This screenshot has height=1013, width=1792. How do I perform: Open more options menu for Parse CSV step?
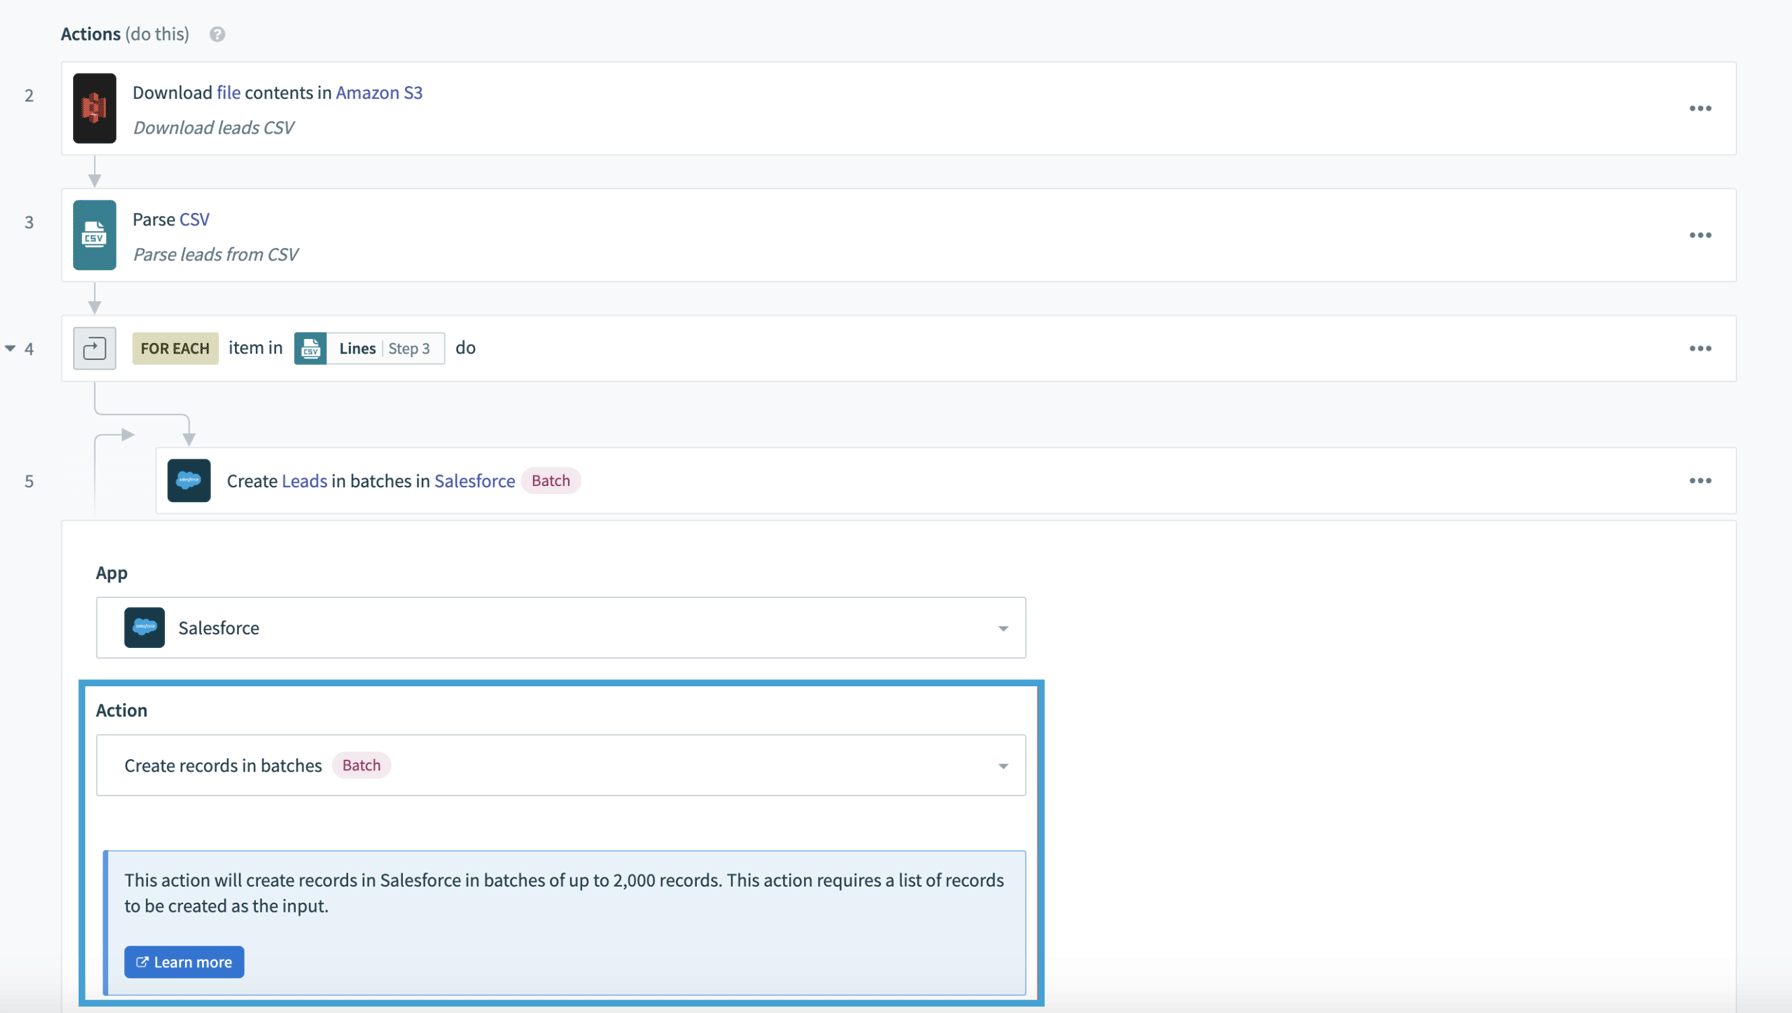click(x=1700, y=235)
